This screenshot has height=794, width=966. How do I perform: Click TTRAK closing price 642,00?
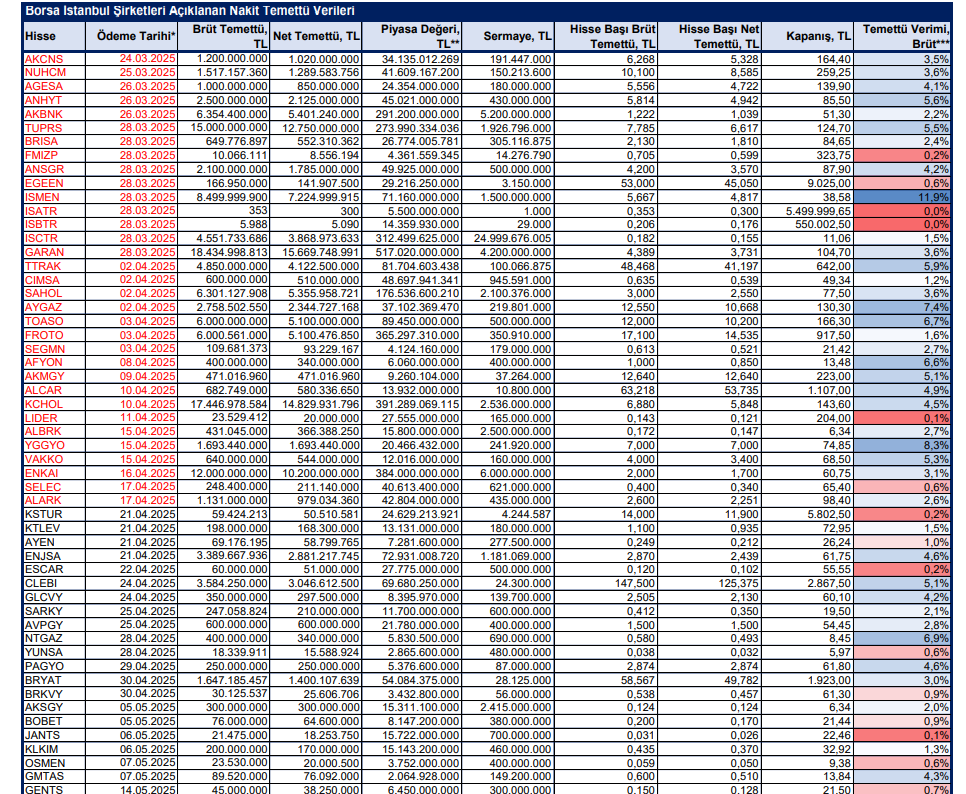pos(834,266)
